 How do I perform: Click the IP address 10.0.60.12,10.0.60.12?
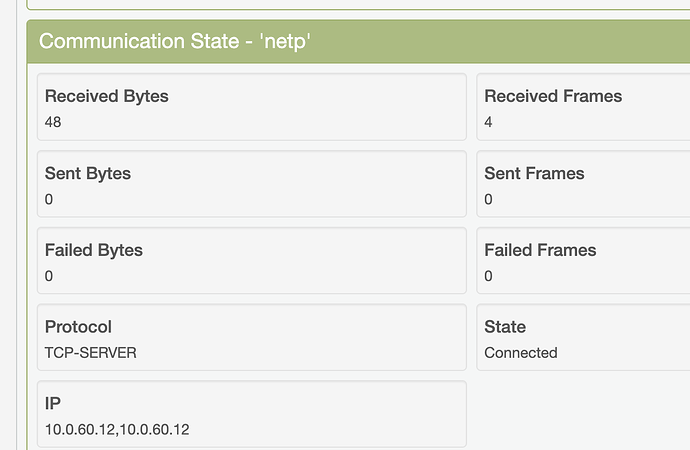[117, 430]
